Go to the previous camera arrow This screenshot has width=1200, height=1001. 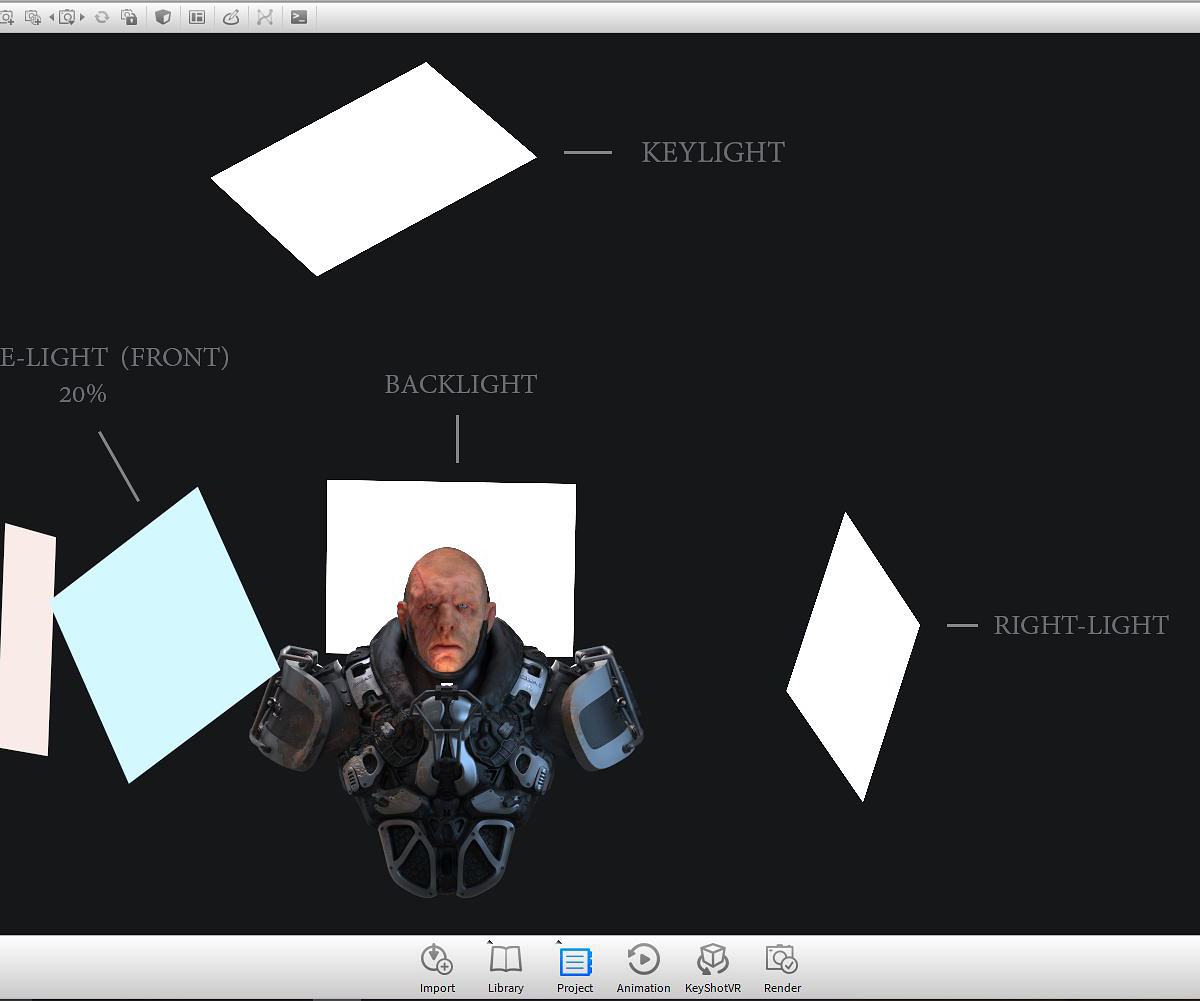(52, 17)
